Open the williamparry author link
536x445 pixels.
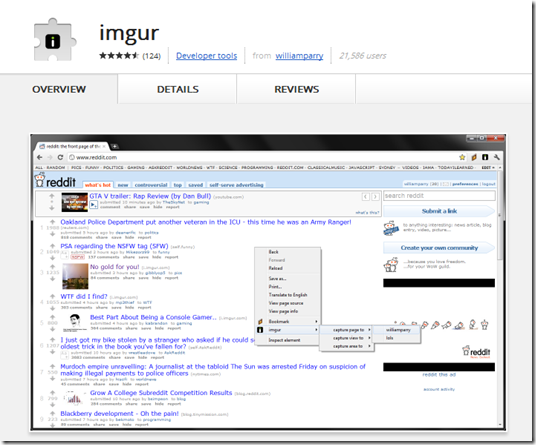click(x=299, y=56)
